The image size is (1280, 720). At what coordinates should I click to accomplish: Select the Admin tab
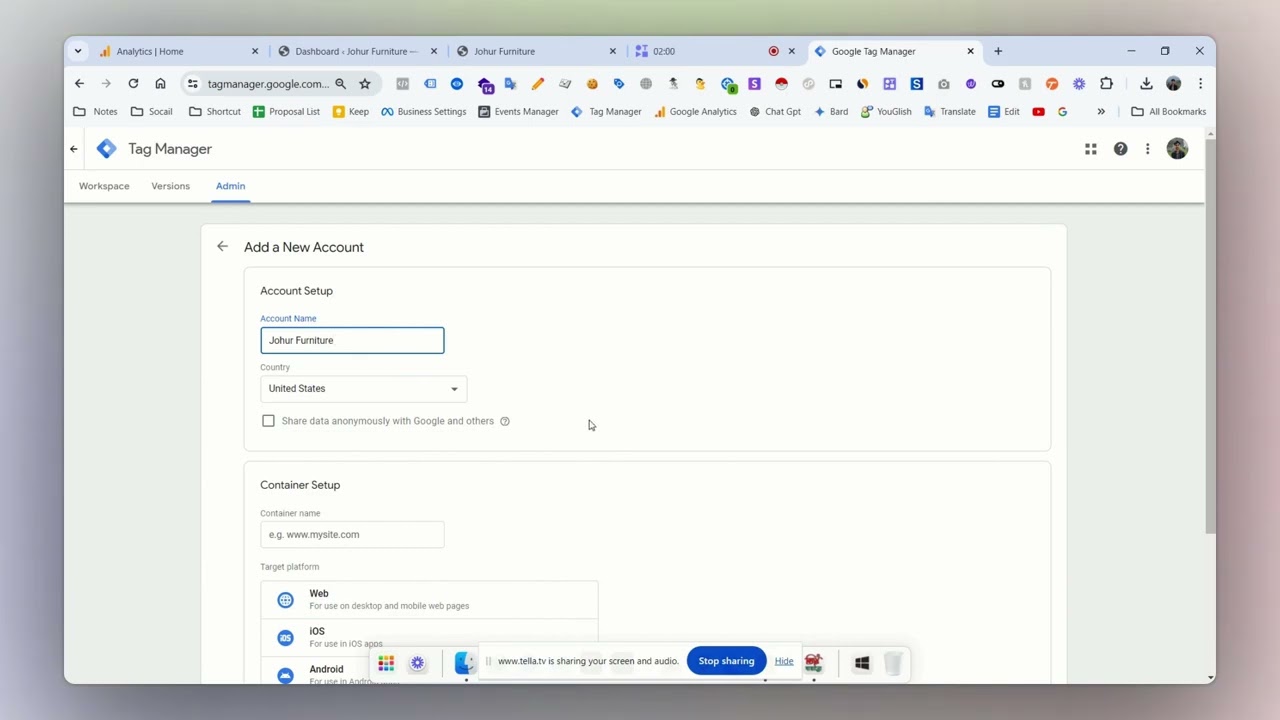[230, 186]
